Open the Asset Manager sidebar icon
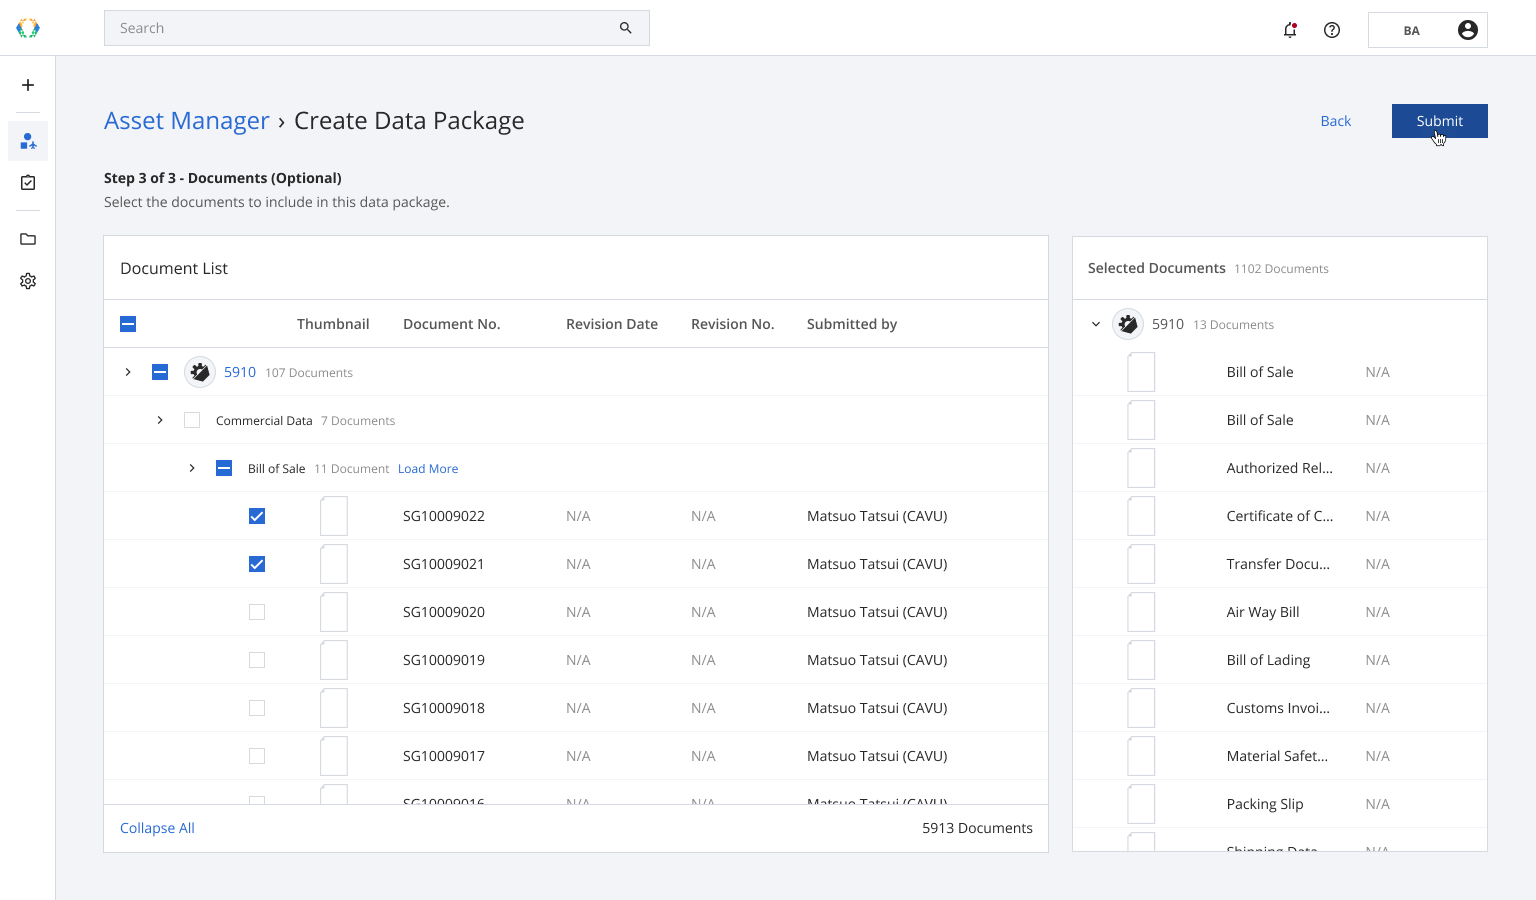Screen dimensions: 1536x900 click(x=28, y=141)
